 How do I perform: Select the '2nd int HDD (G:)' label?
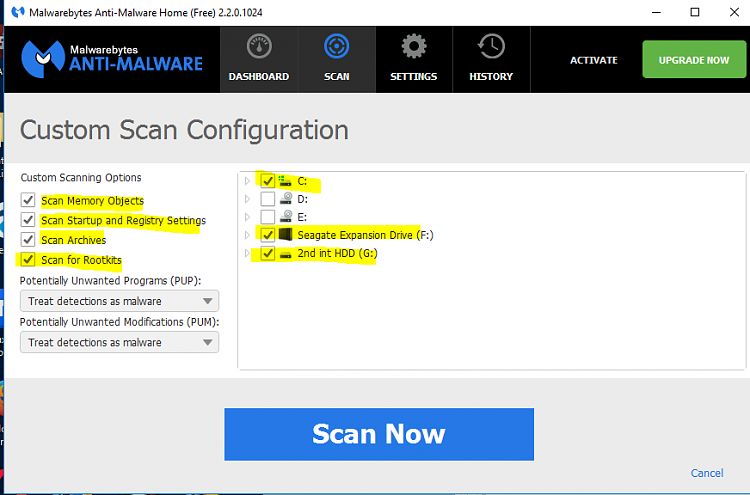[337, 253]
